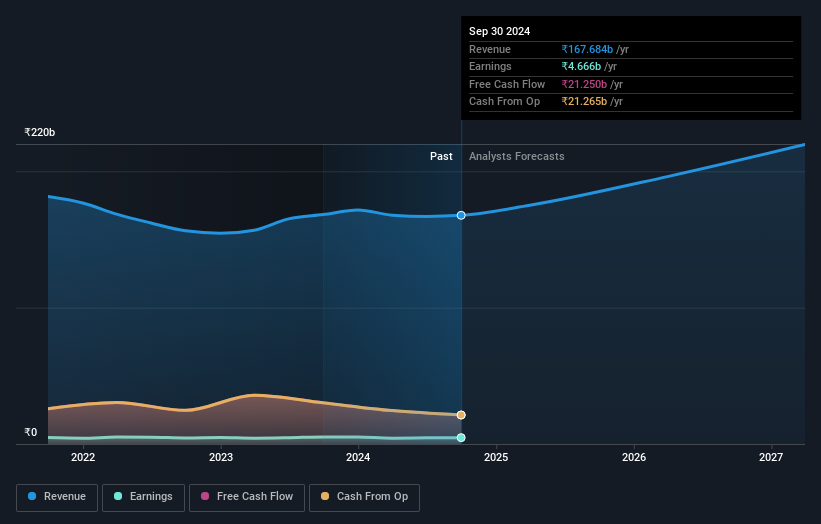The image size is (821, 524).
Task: Click the ₹21.250b free cash flow value
Action: (x=584, y=84)
